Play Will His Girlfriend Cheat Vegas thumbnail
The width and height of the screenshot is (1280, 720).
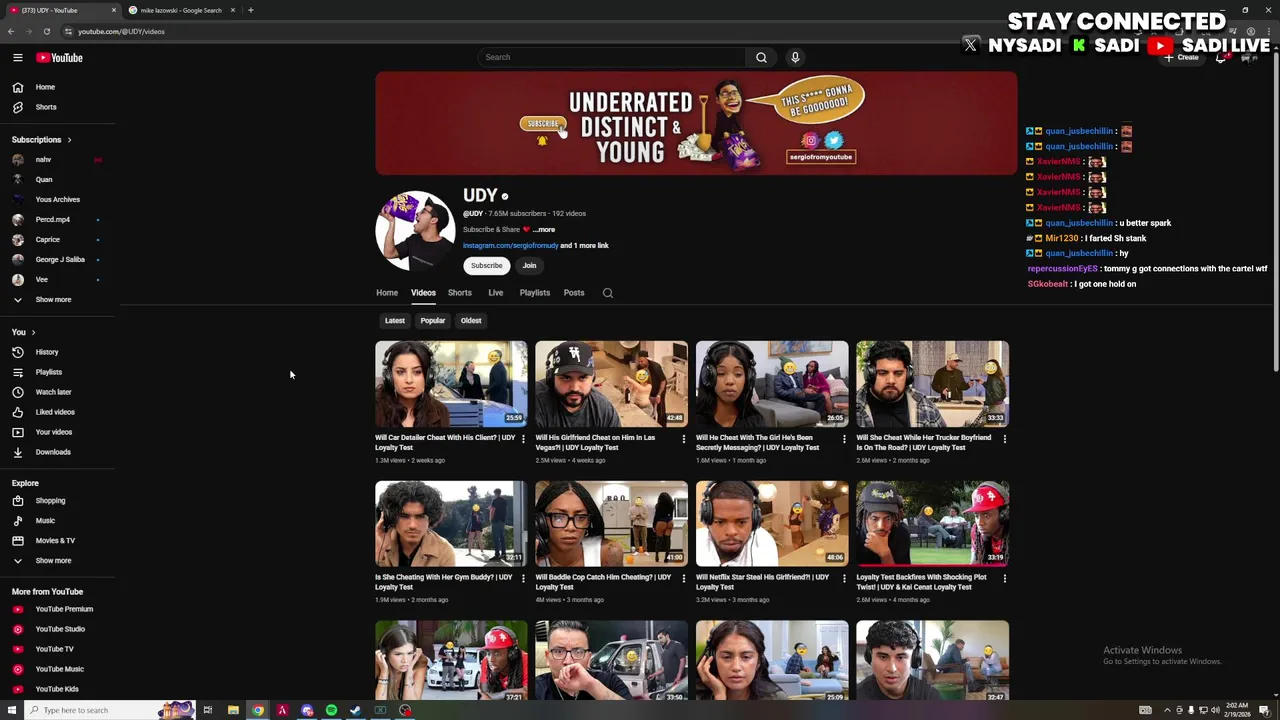(611, 384)
